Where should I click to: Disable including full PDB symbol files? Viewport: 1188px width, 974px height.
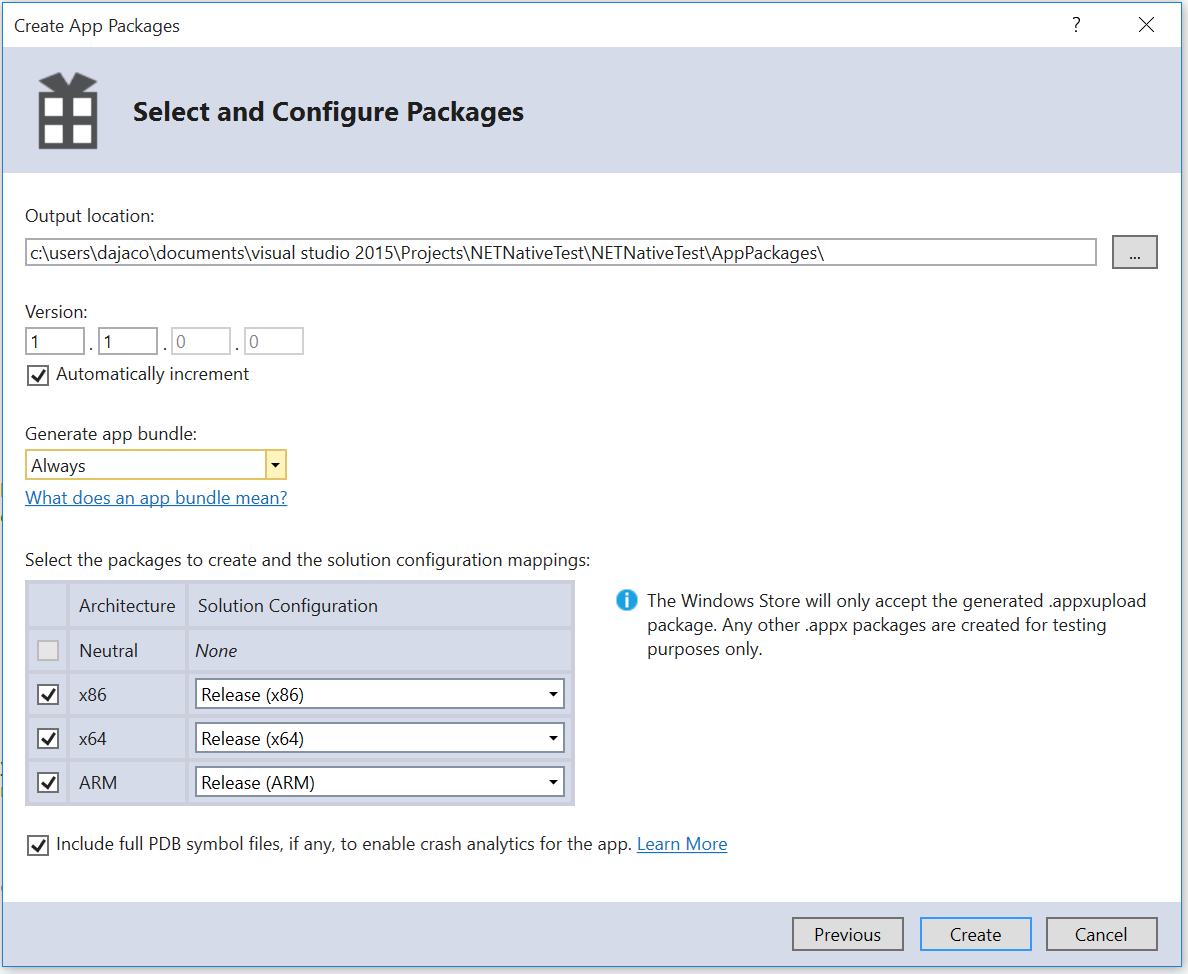click(x=37, y=845)
